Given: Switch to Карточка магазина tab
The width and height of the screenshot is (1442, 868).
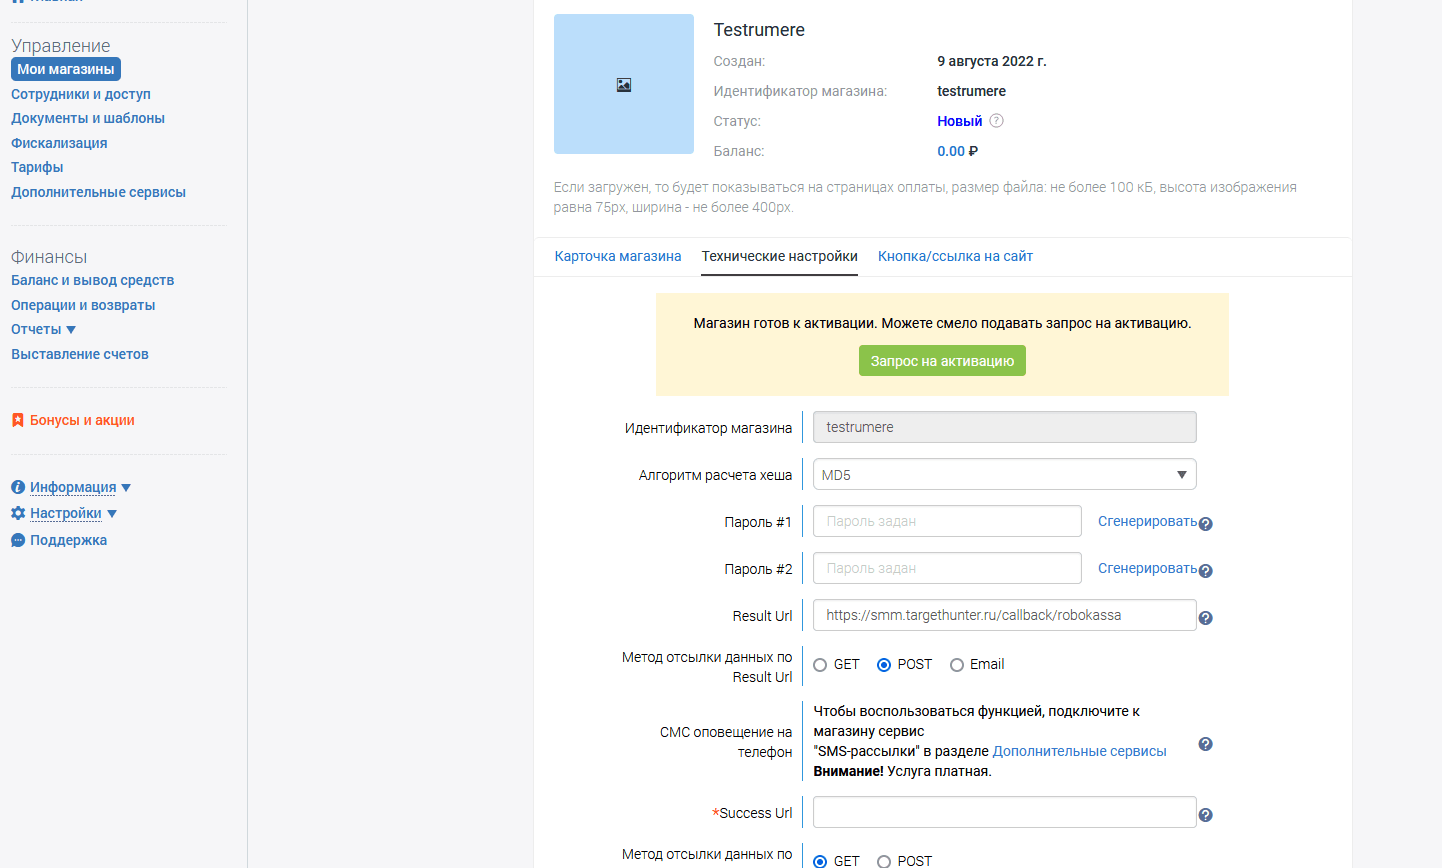Looking at the screenshot, I should tap(617, 256).
